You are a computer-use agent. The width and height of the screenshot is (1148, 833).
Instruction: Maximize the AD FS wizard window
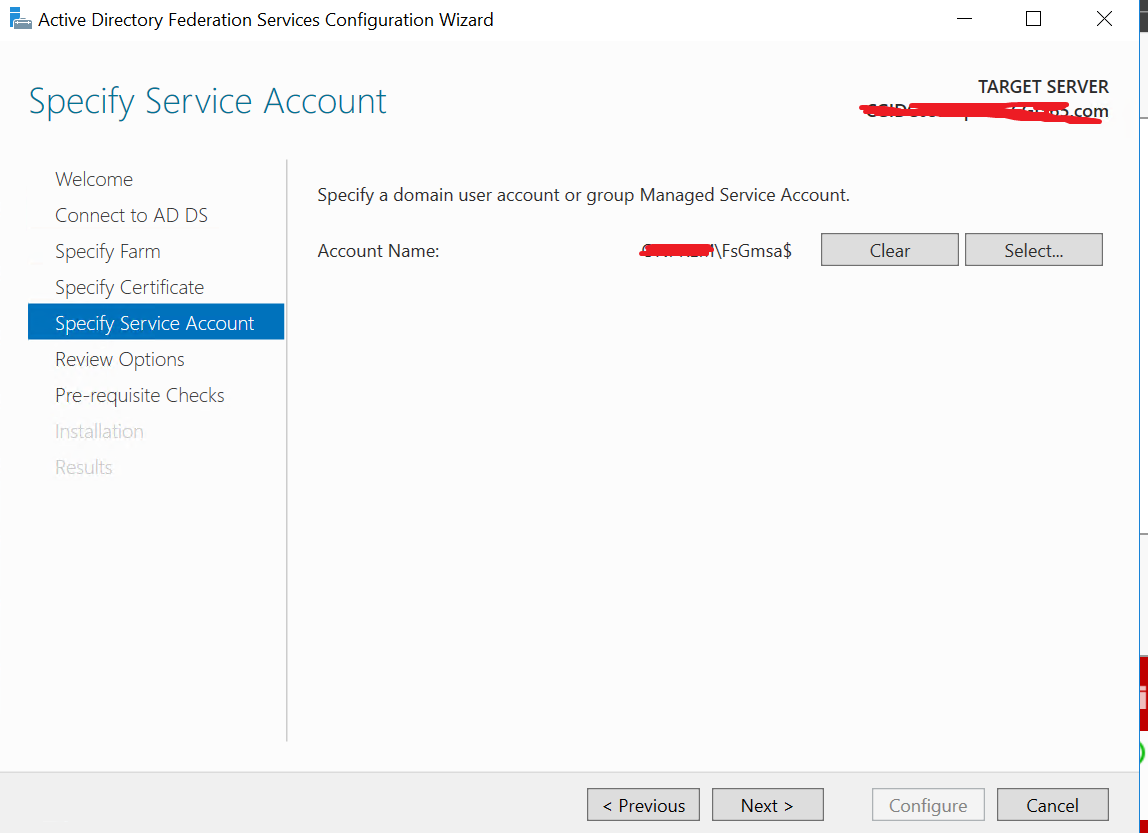coord(1034,19)
